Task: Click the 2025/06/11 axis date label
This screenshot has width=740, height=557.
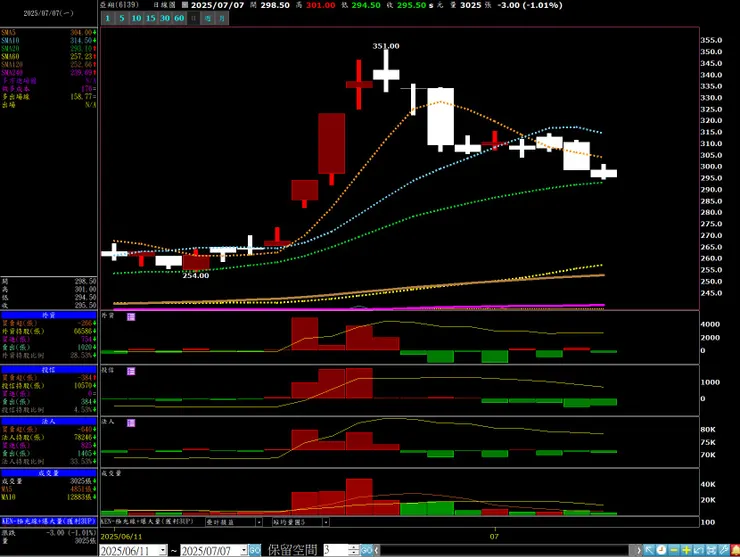Action: [121, 537]
